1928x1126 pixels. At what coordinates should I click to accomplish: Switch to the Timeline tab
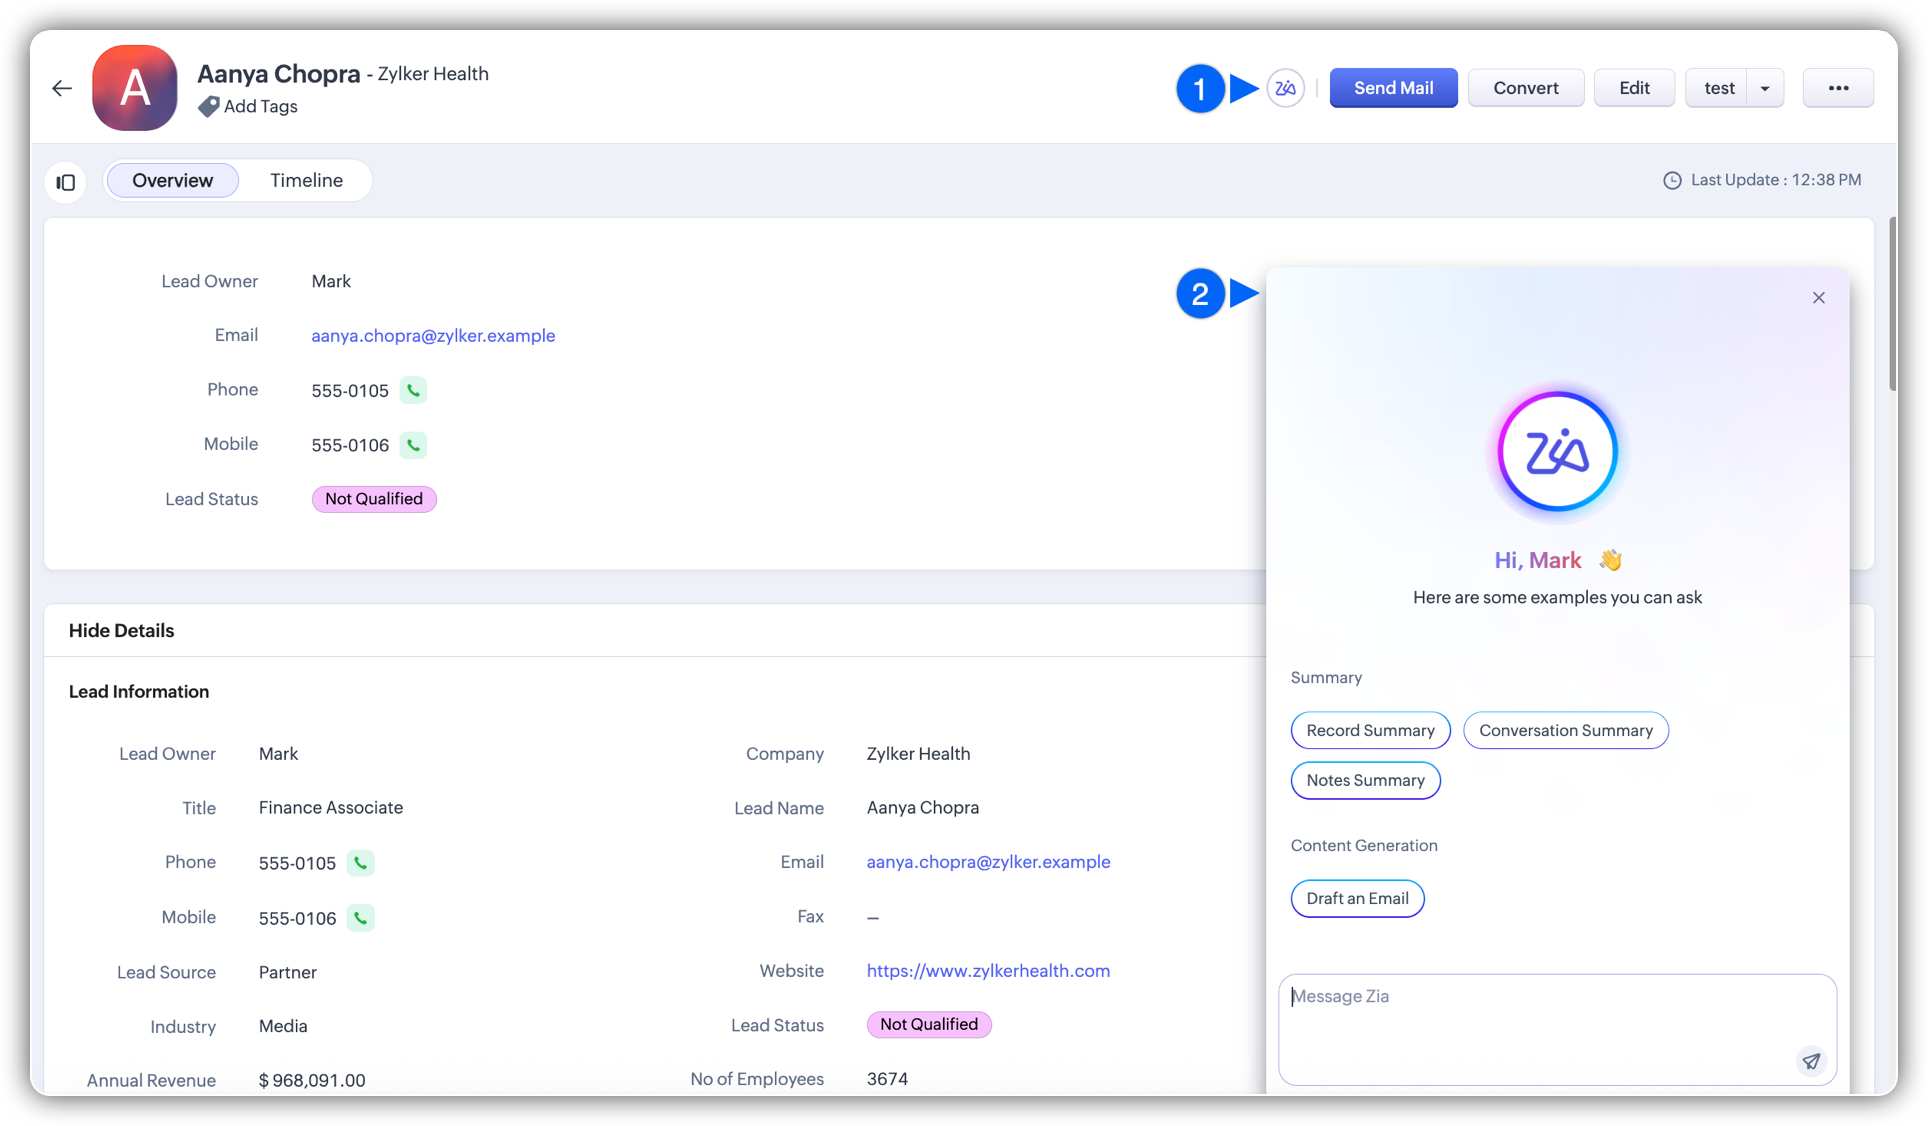click(x=306, y=181)
